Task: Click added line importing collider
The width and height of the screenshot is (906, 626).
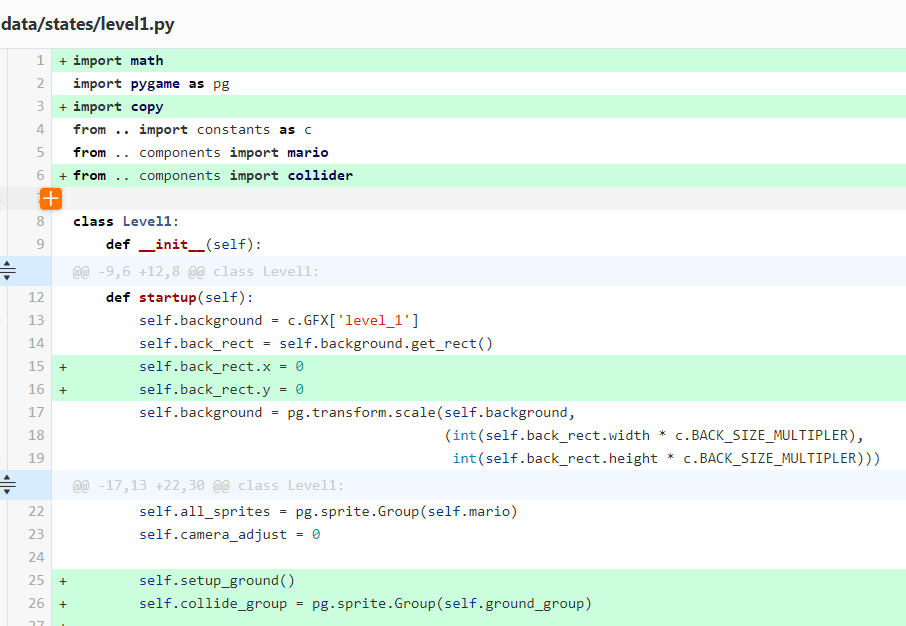Action: 479,175
